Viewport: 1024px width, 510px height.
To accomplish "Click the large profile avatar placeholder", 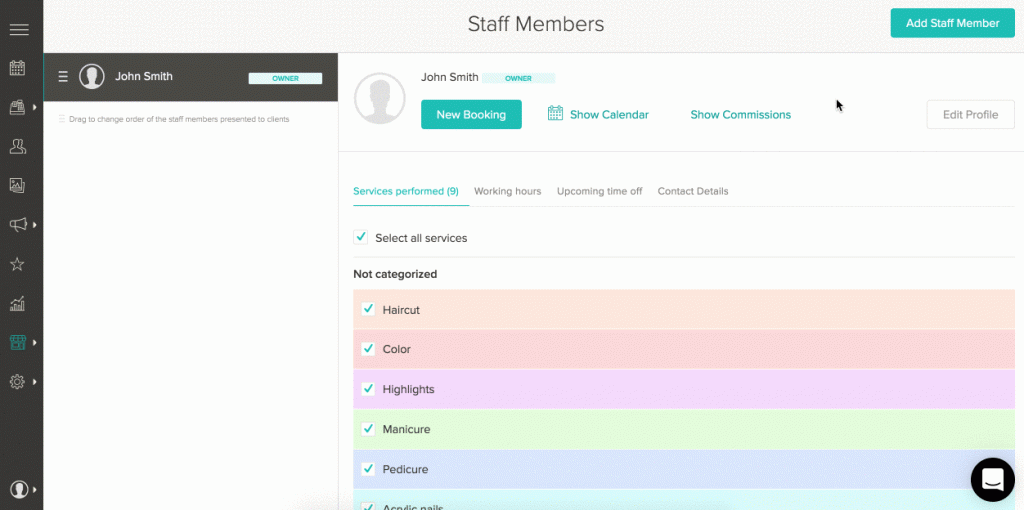I will coord(380,98).
